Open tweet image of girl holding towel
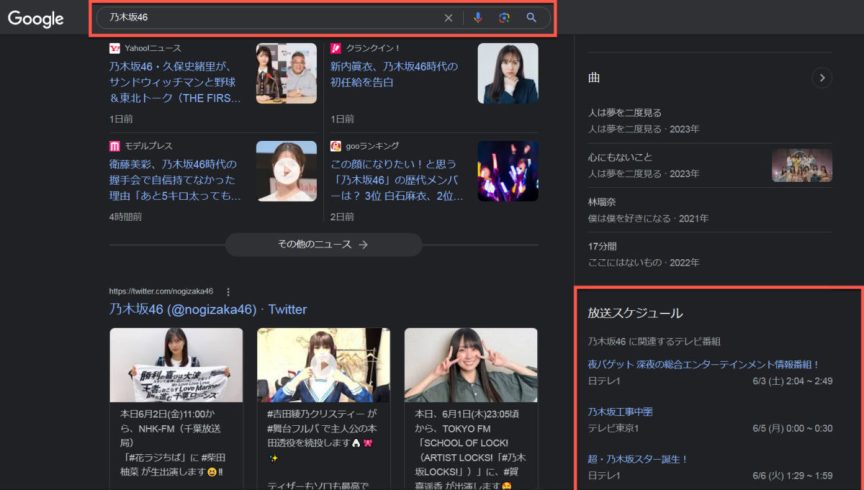This screenshot has width=864, height=490. coord(176,365)
